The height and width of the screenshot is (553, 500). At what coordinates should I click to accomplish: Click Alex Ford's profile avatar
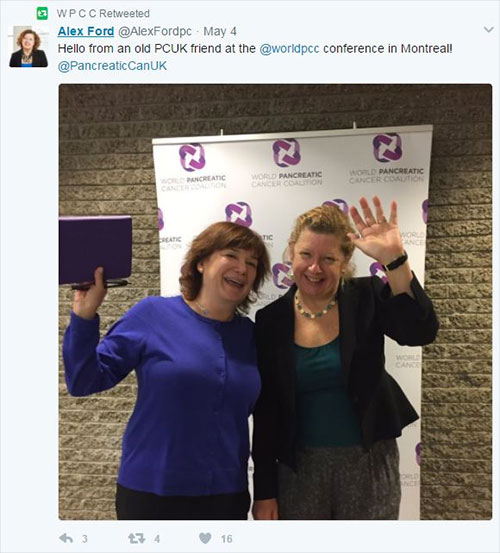pos(29,46)
